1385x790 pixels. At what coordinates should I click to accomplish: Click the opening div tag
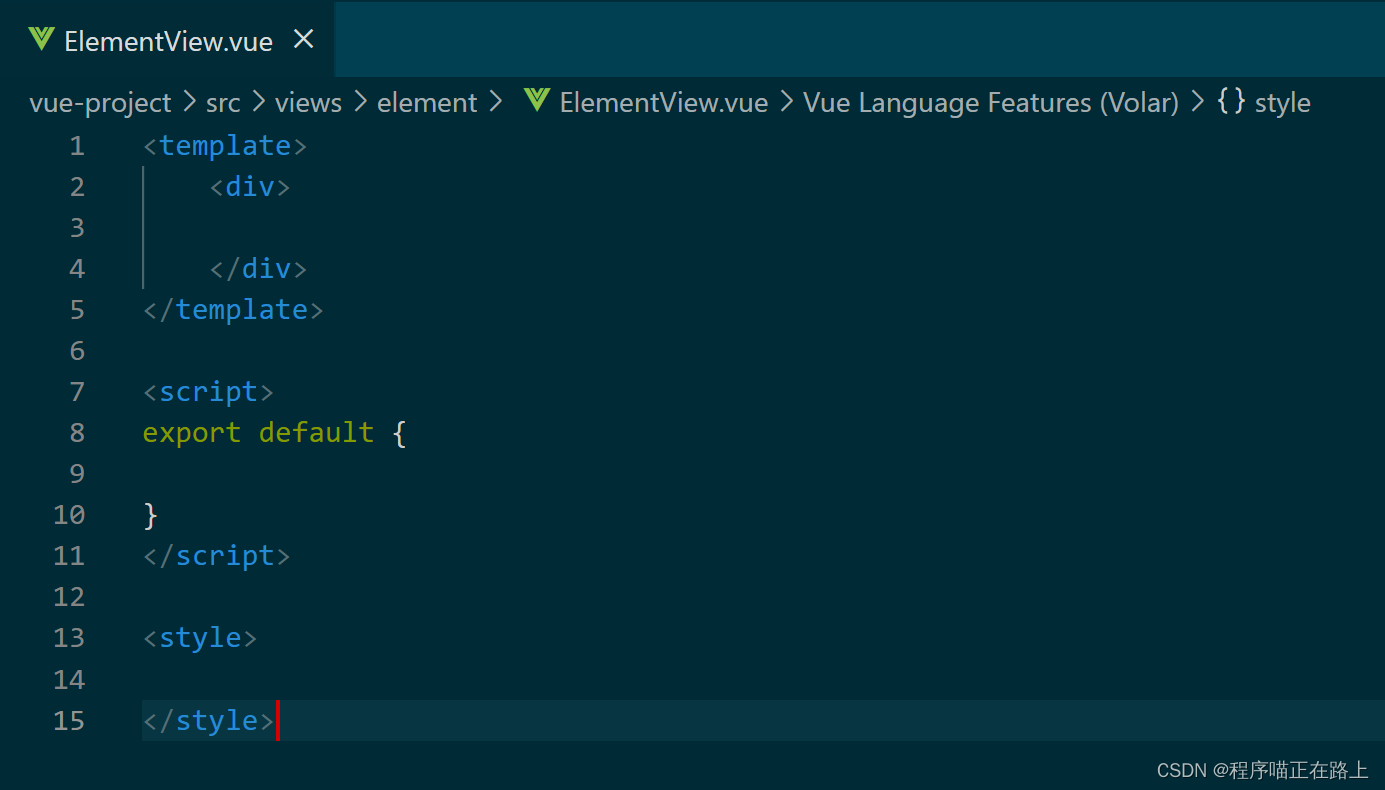[x=250, y=187]
